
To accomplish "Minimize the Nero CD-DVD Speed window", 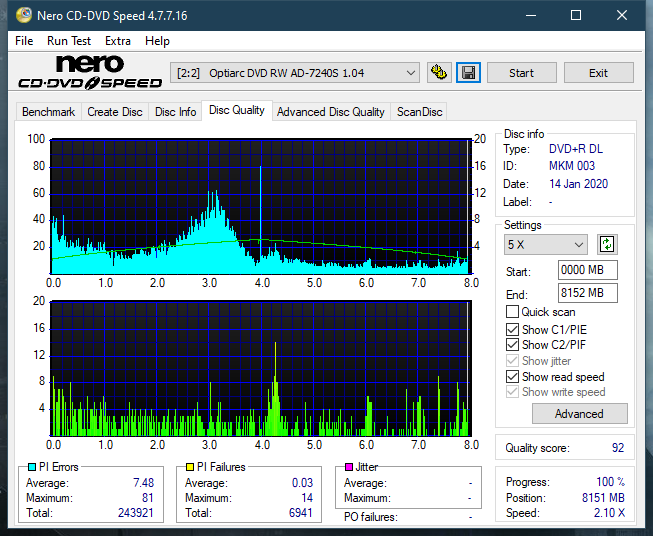I will point(531,15).
